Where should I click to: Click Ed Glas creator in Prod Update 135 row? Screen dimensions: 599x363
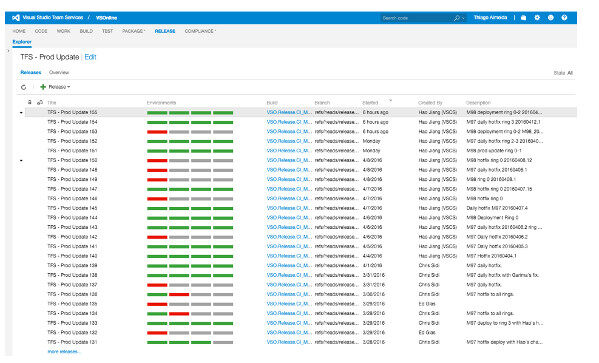click(427, 304)
